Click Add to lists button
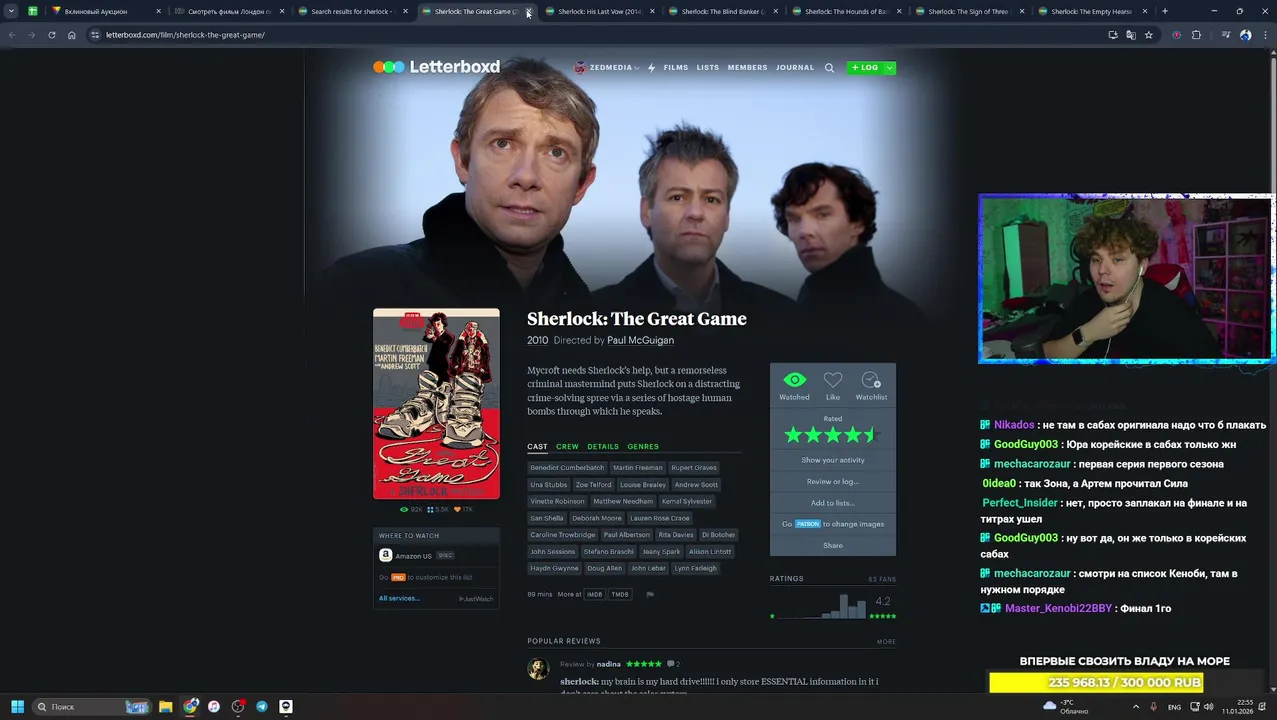1277x720 pixels. [833, 503]
